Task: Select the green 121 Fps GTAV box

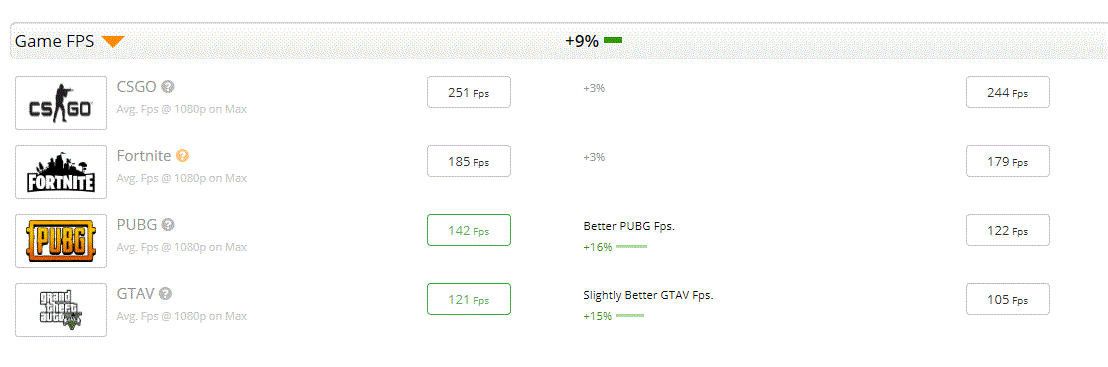Action: pyautogui.click(x=468, y=299)
